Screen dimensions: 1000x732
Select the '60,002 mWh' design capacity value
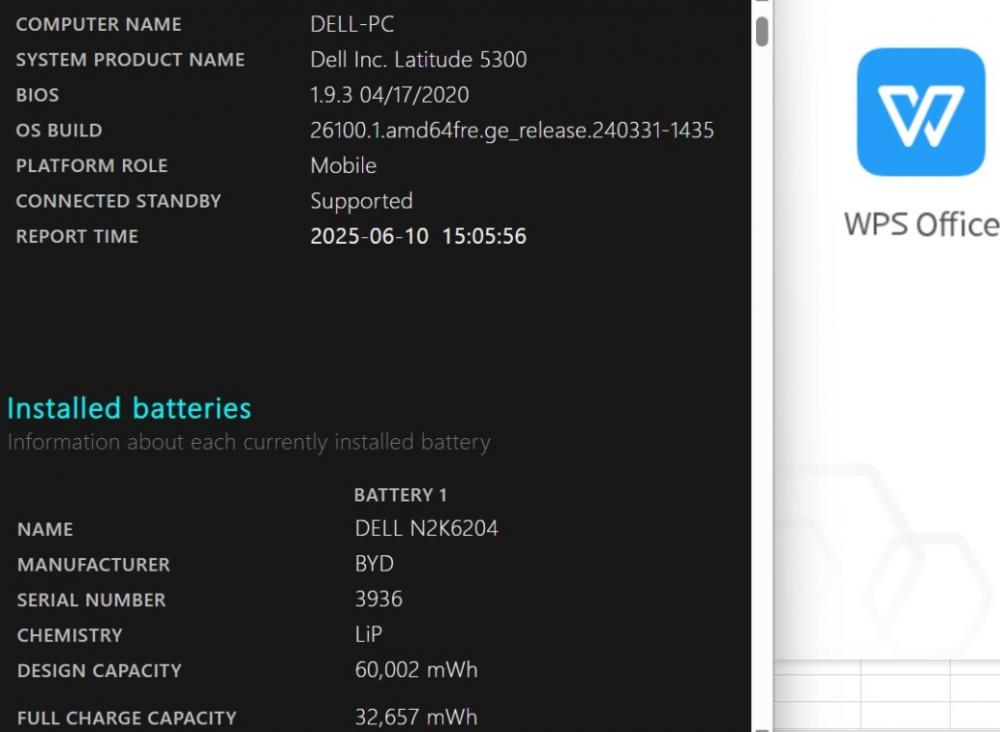tap(416, 670)
